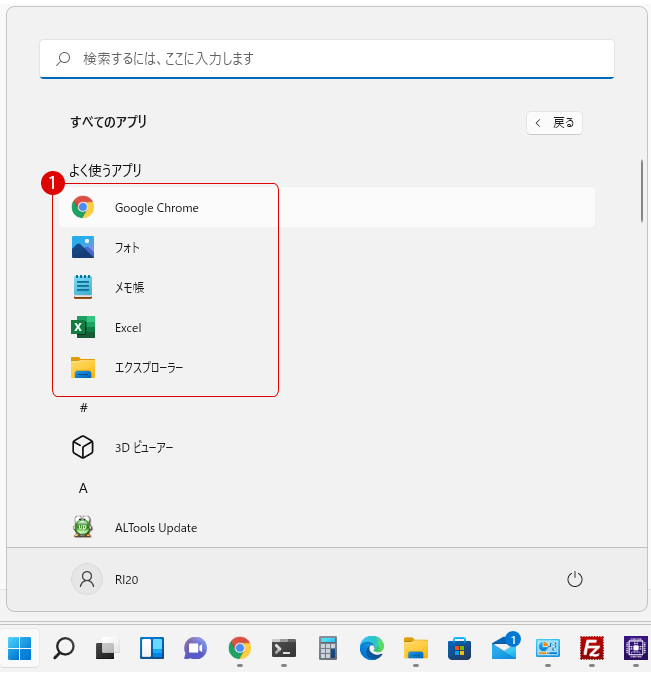Switch to FileZilla on the taskbar
651x676 pixels.
click(592, 648)
